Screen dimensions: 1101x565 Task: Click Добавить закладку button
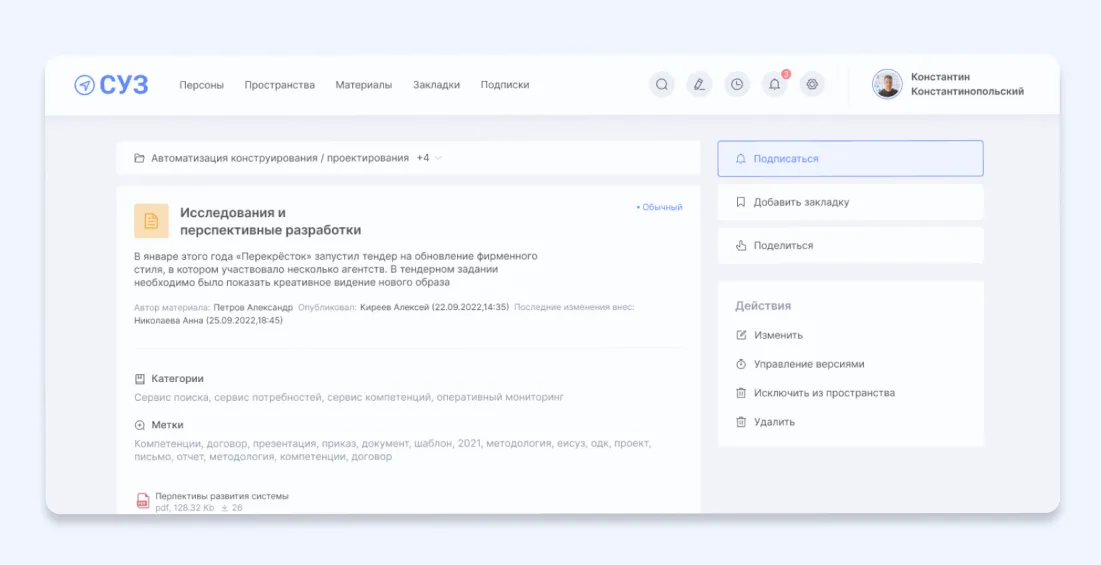tap(850, 202)
